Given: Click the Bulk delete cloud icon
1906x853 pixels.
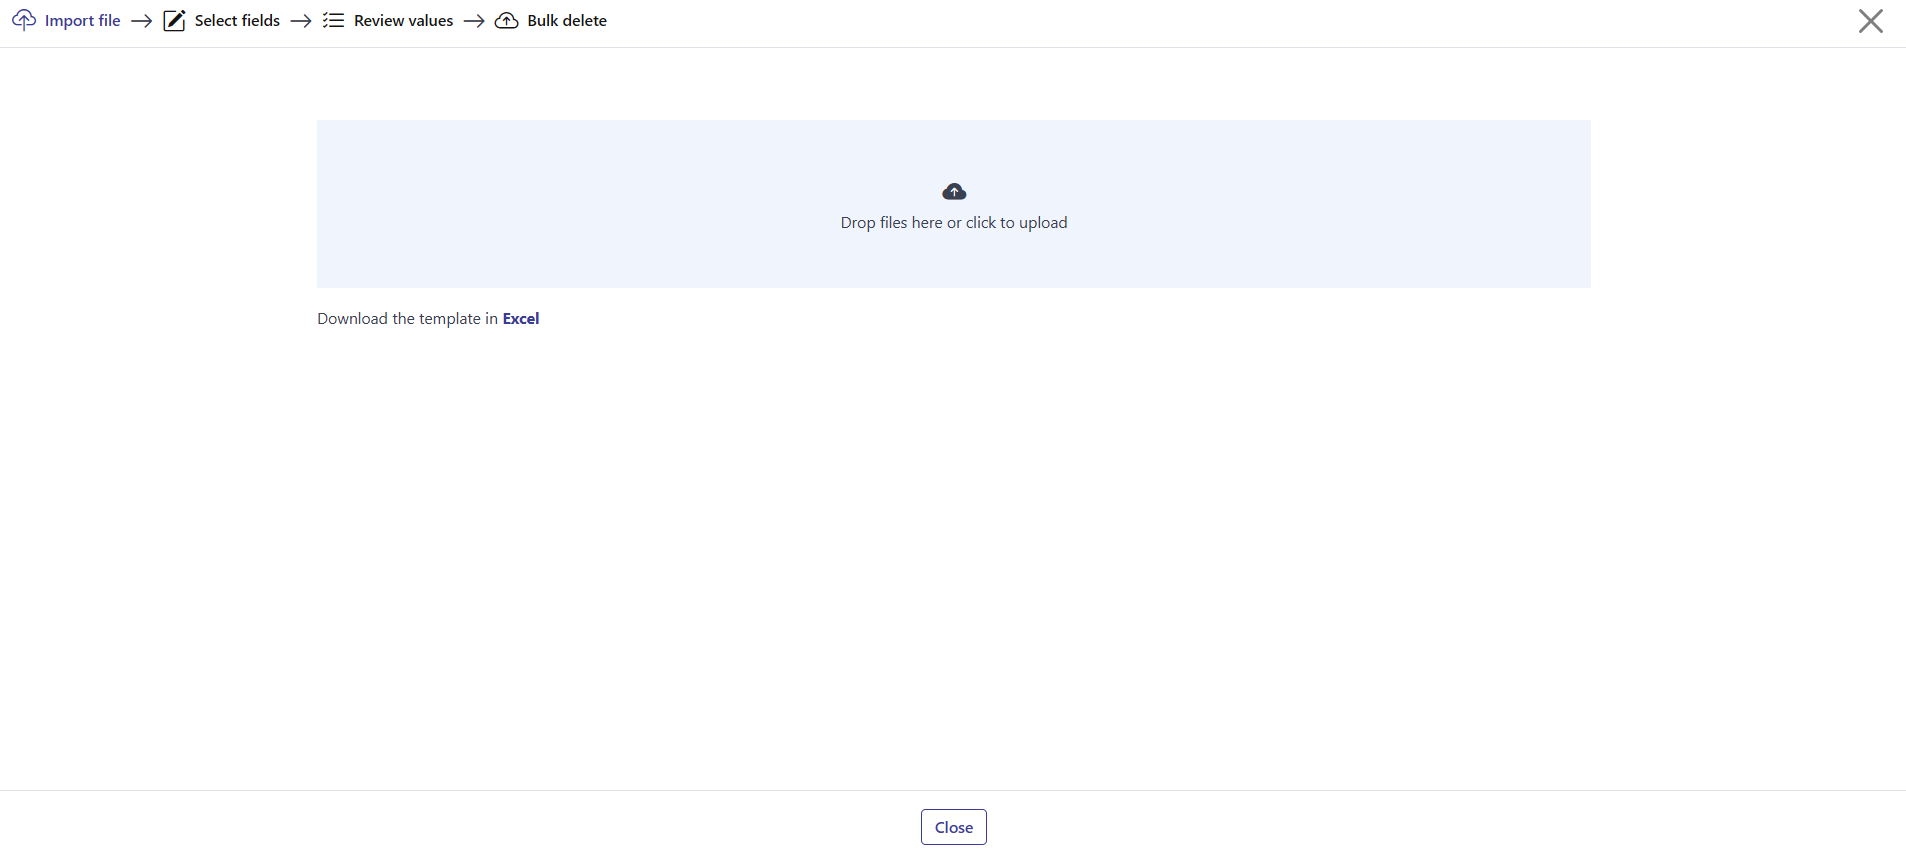Looking at the screenshot, I should tap(507, 21).
